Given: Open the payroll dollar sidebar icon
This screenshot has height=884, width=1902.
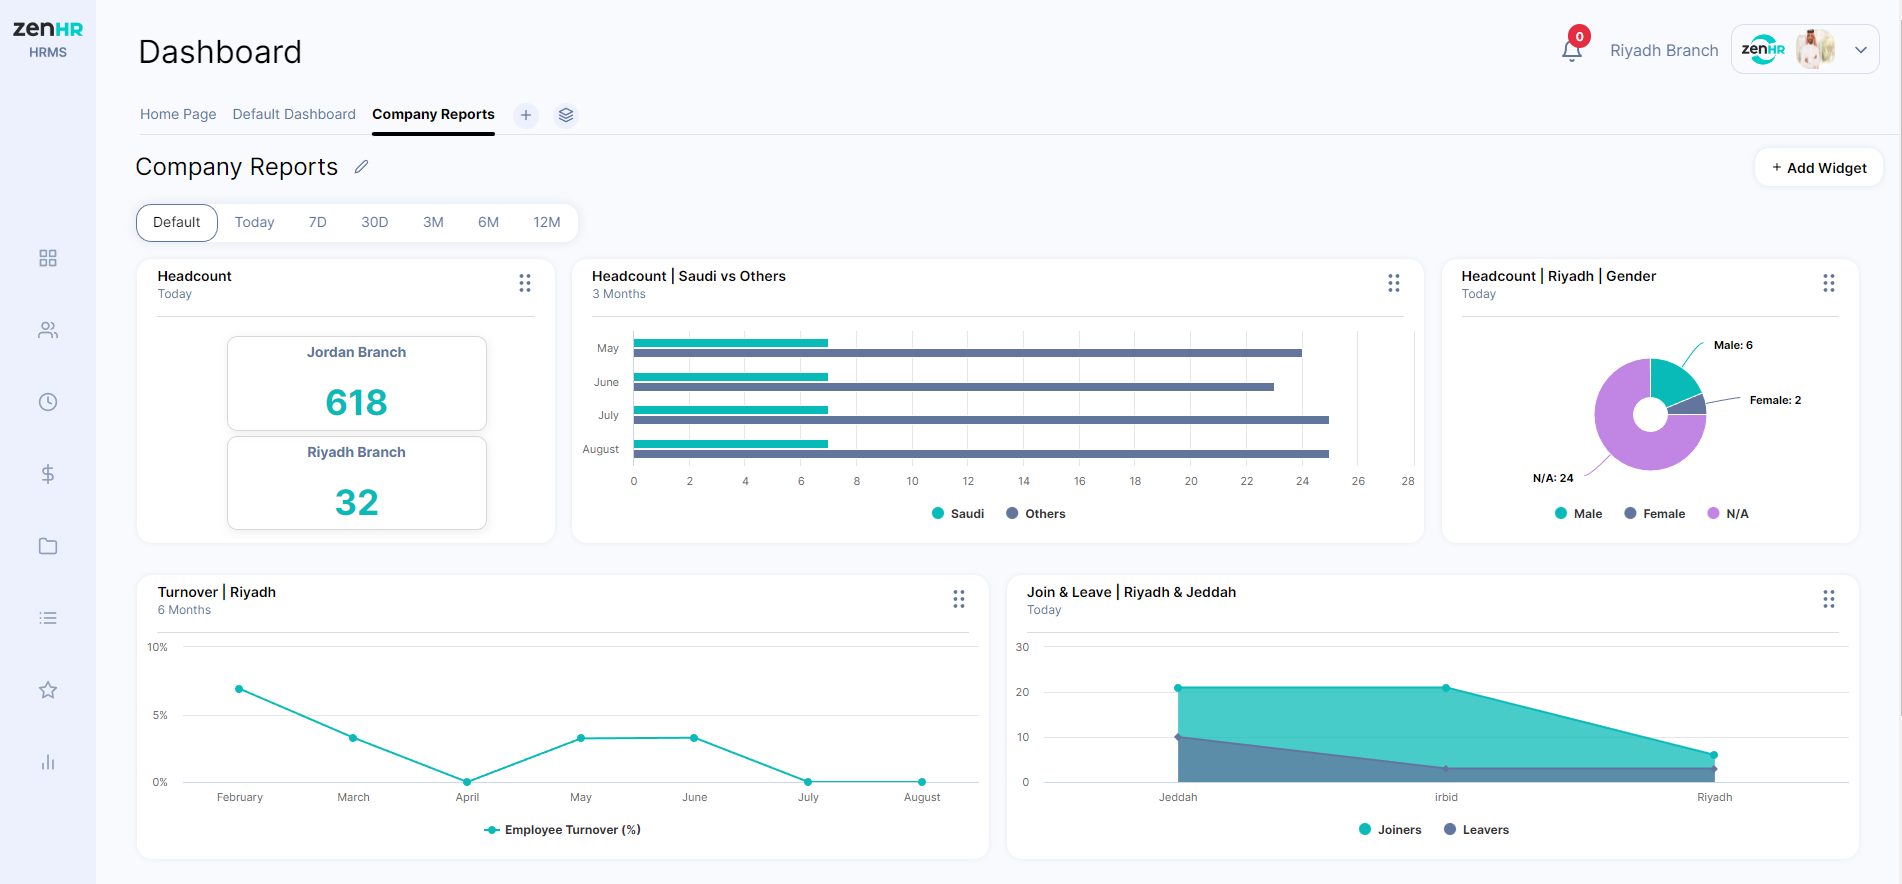Looking at the screenshot, I should [x=48, y=474].
